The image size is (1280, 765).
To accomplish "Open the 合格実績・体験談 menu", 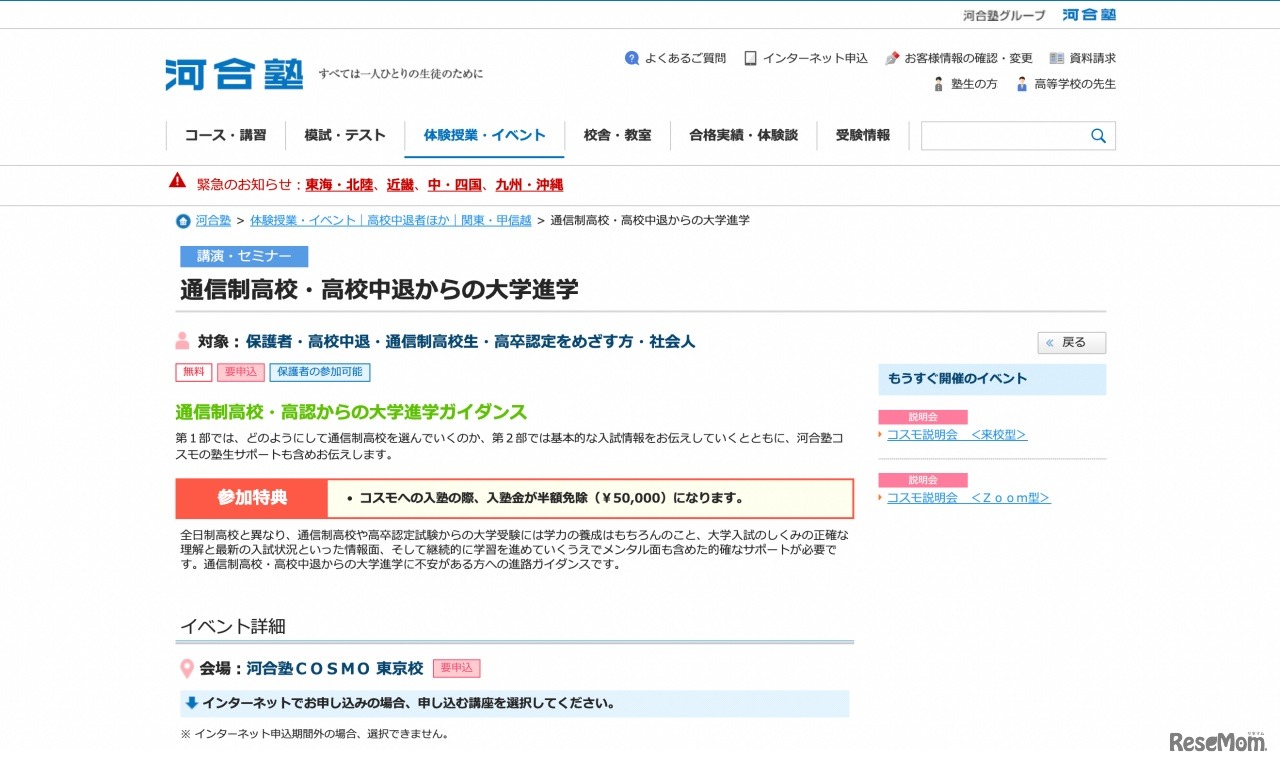I will (x=743, y=135).
